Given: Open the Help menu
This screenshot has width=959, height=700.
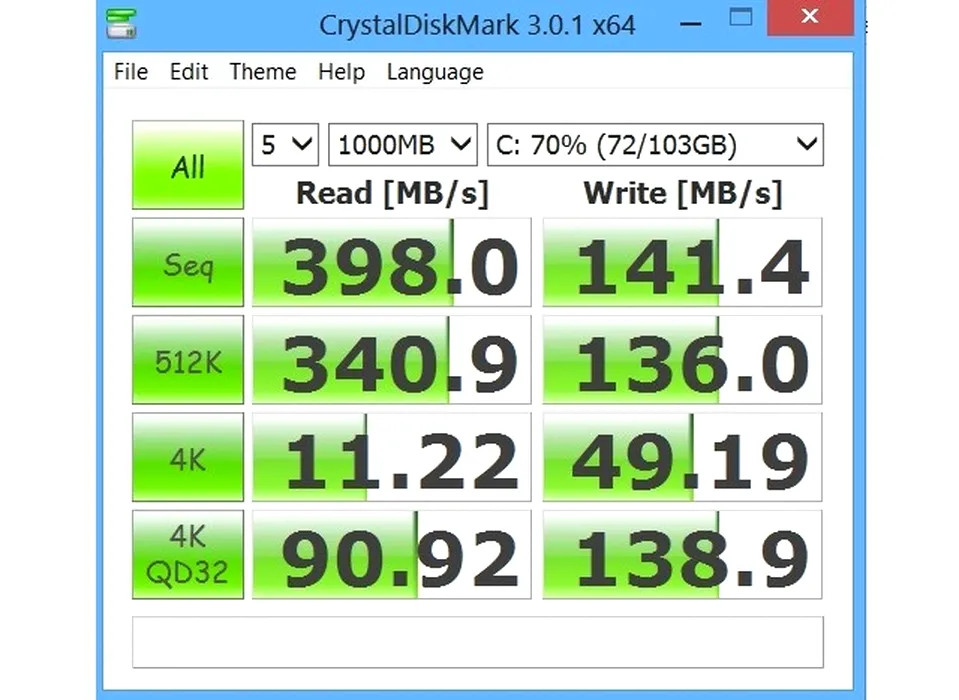Looking at the screenshot, I should point(341,72).
